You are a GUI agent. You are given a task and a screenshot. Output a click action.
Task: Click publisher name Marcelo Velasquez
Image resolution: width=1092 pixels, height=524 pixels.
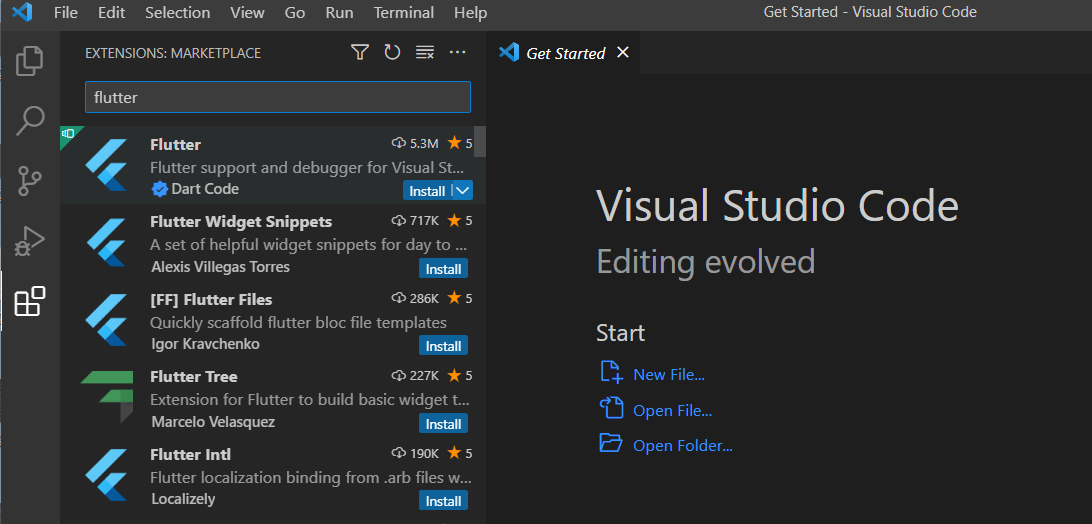coord(212,422)
